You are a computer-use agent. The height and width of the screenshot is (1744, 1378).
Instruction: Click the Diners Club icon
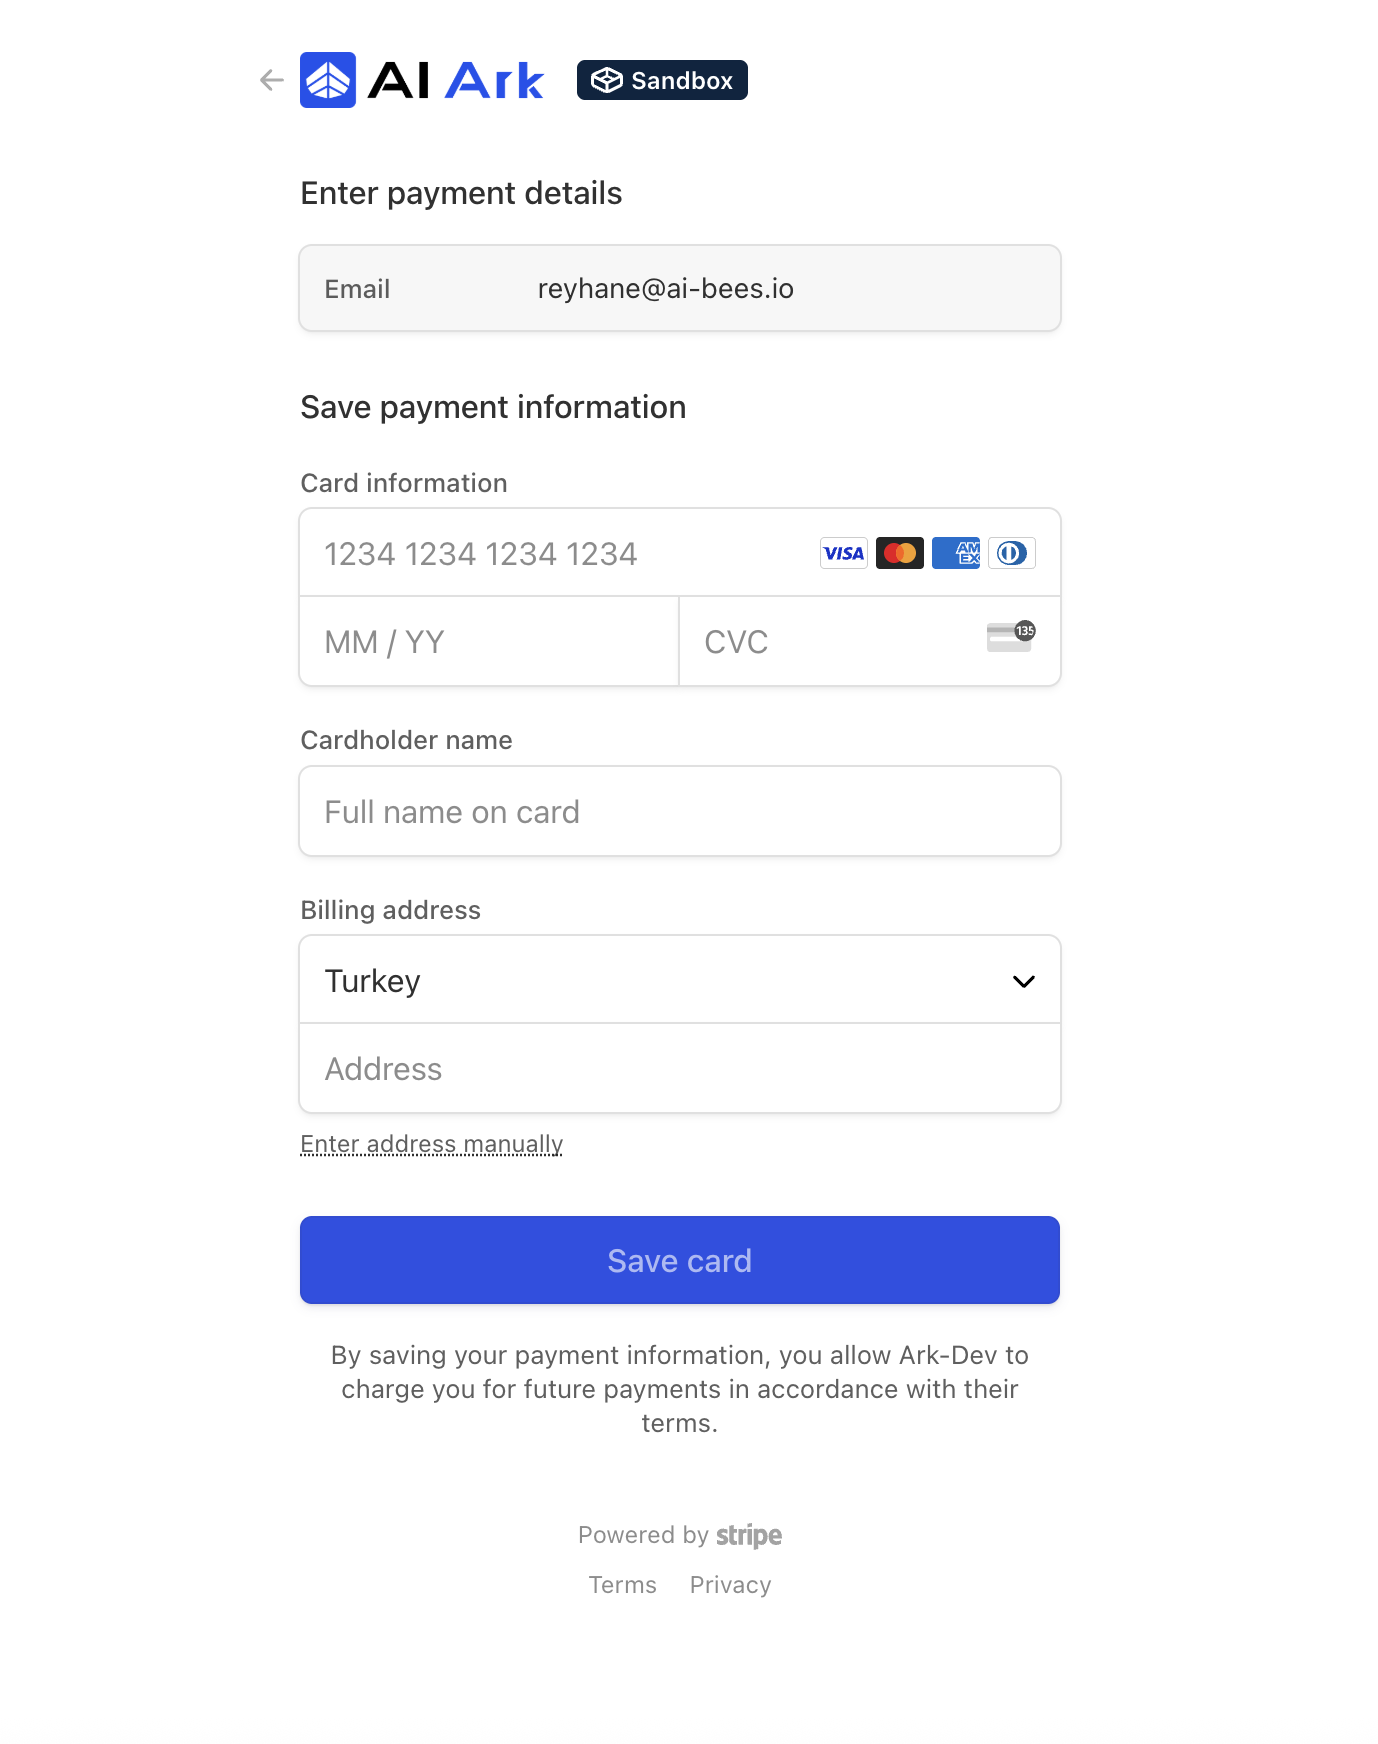[x=1011, y=553]
